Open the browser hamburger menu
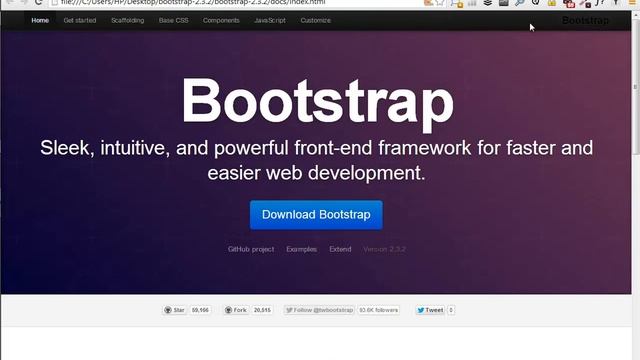The image size is (640, 360). 632,3
